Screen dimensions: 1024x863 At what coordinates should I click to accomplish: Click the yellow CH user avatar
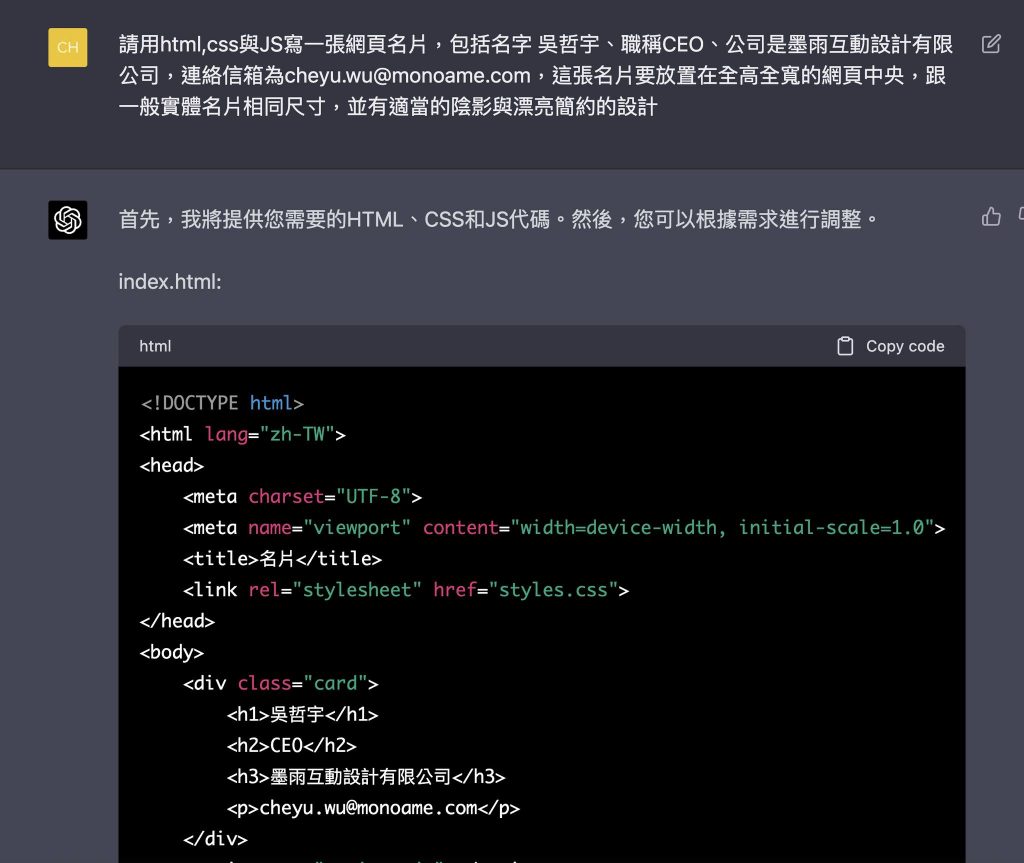pyautogui.click(x=68, y=47)
